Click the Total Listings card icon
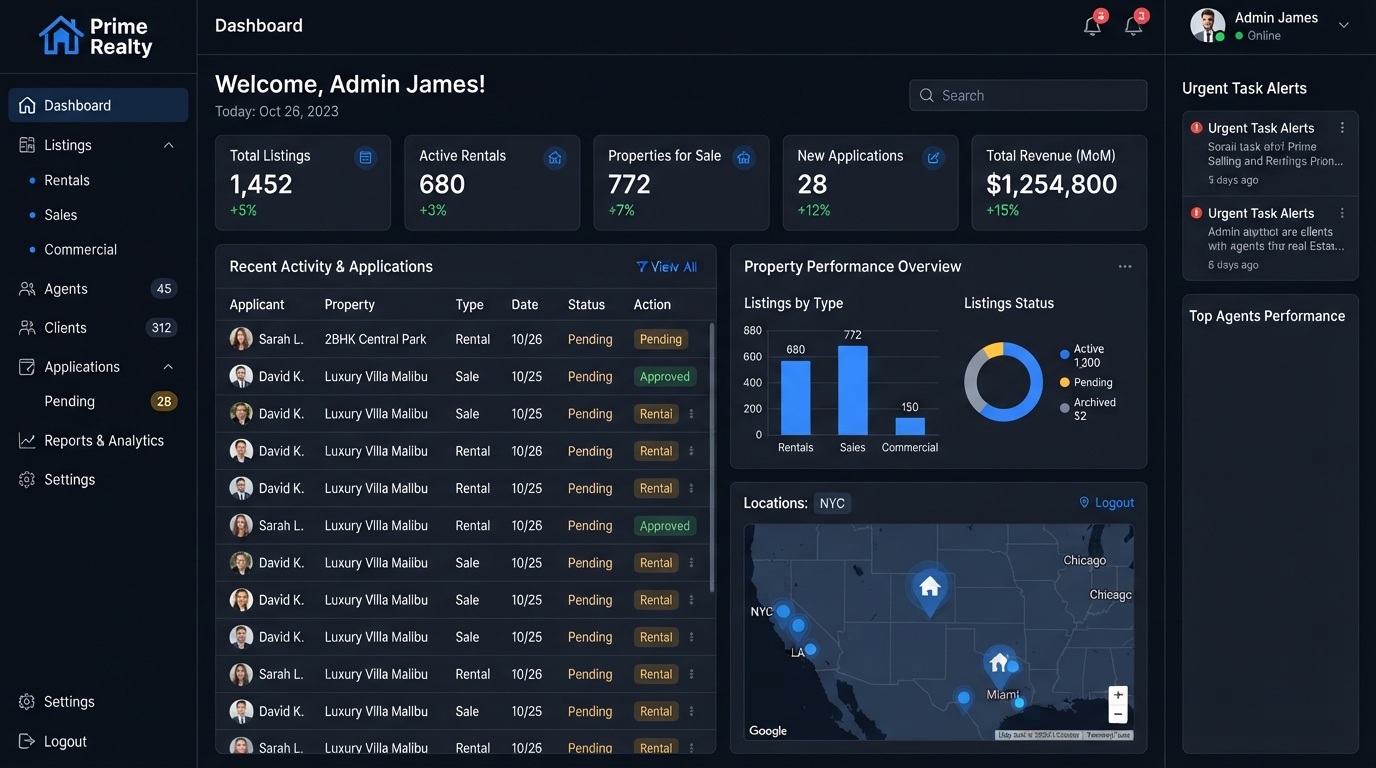The width and height of the screenshot is (1376, 768). 365,157
